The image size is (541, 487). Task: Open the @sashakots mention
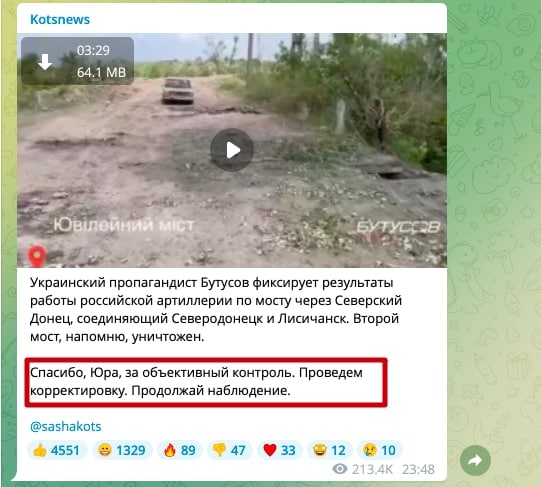(x=66, y=426)
